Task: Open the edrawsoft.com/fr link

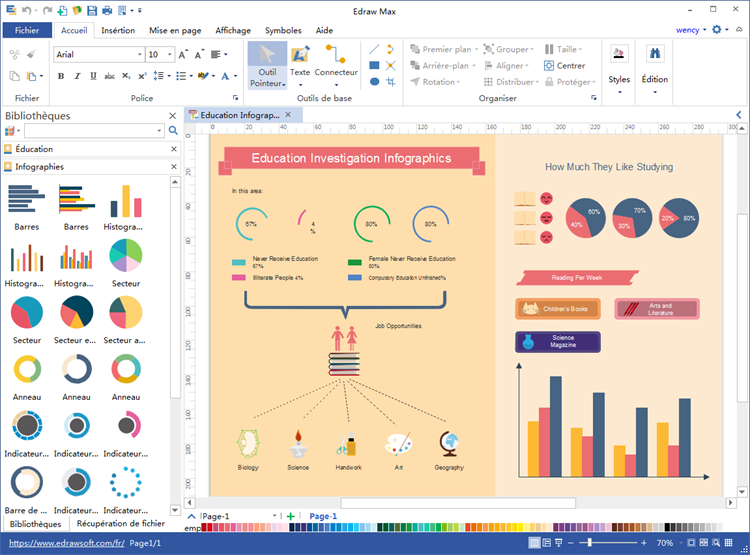Action: (x=66, y=543)
